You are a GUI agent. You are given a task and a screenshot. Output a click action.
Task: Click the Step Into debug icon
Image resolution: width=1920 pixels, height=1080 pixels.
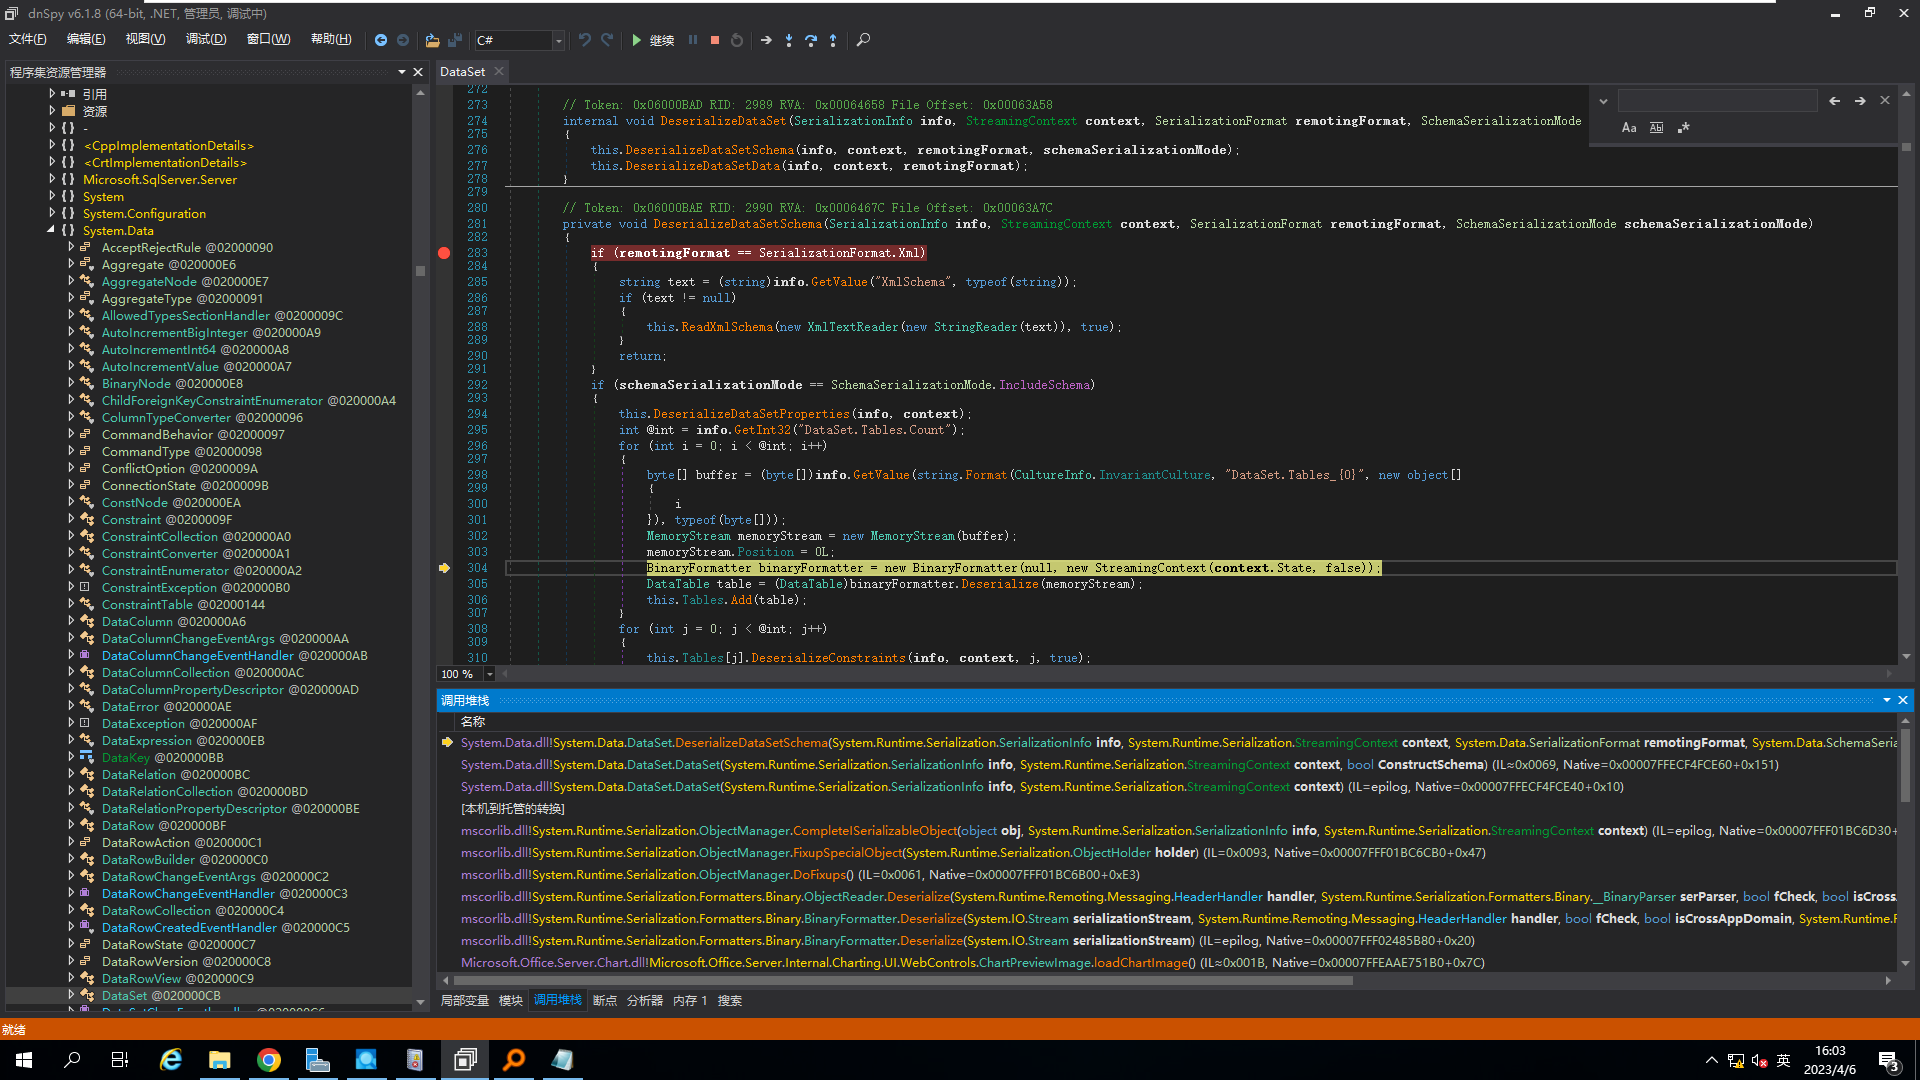(787, 40)
